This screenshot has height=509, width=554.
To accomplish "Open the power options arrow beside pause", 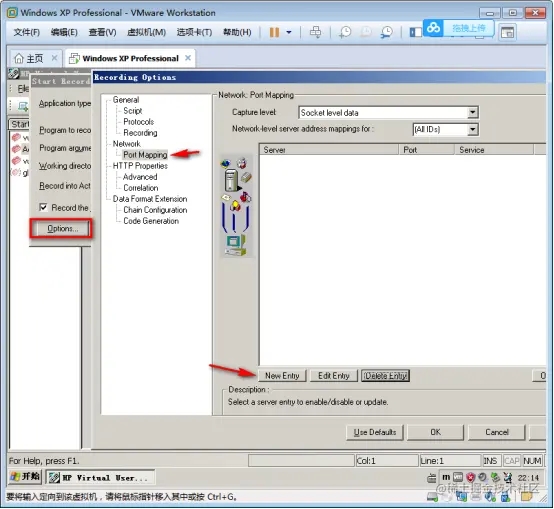I will [289, 32].
